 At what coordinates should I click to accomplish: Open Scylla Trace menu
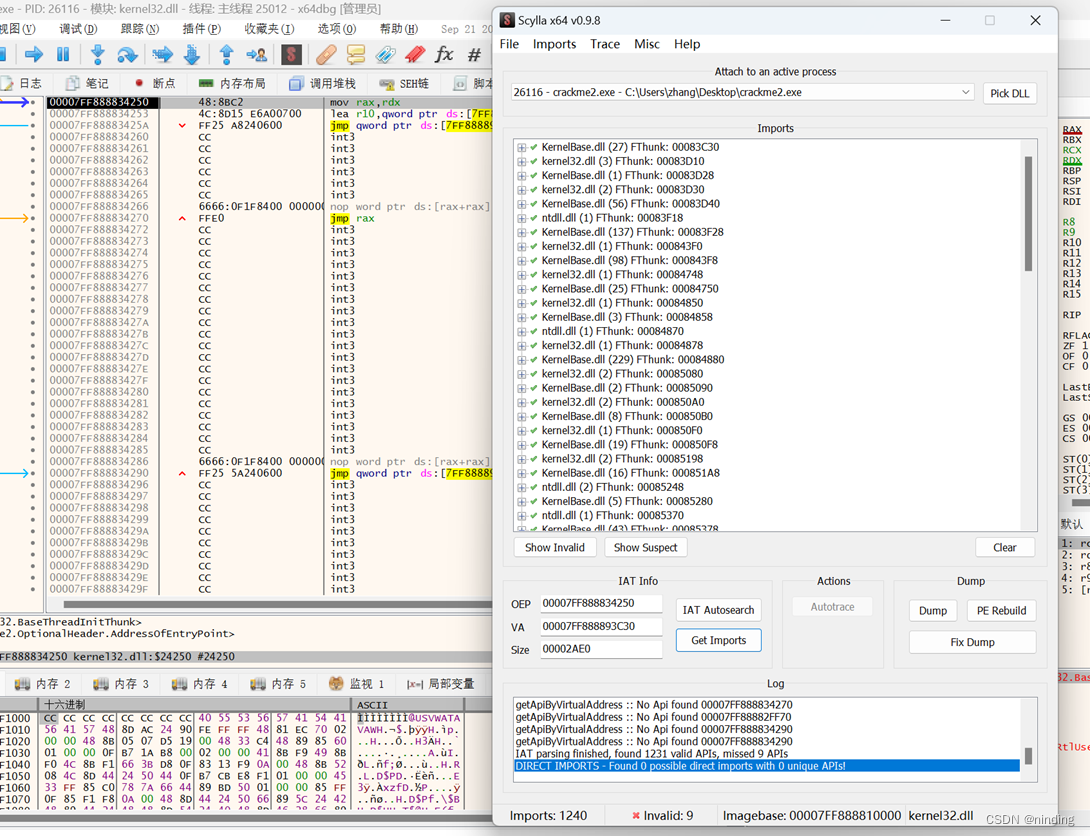click(605, 44)
